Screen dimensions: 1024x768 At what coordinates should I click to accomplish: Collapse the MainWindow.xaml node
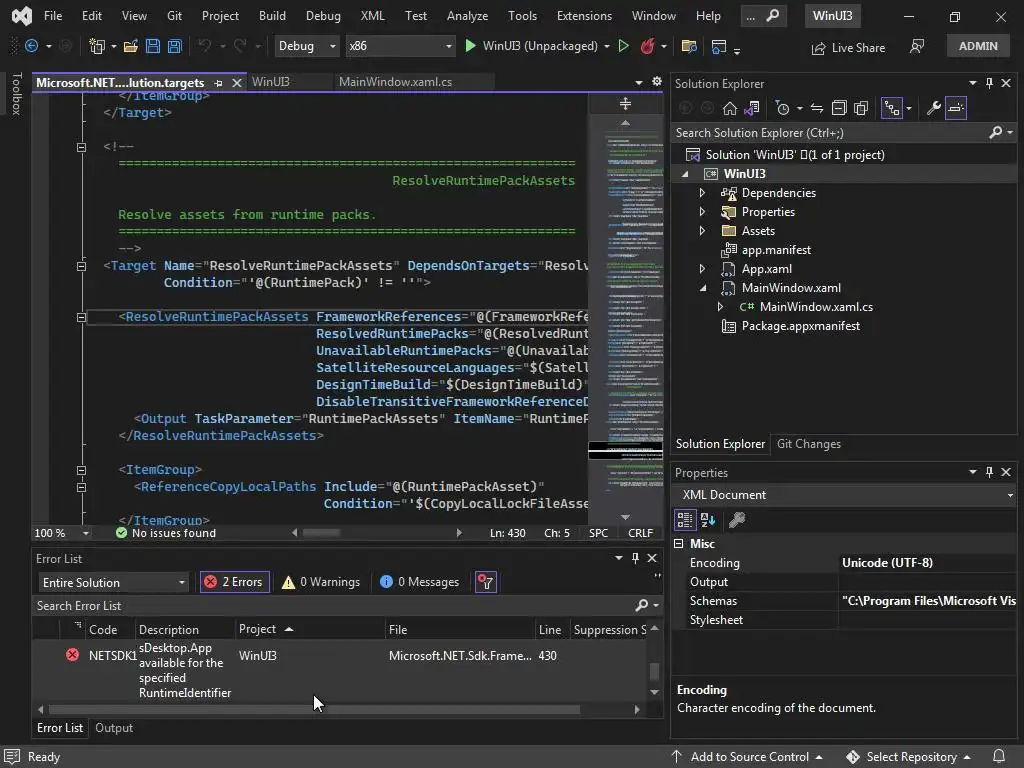click(703, 288)
